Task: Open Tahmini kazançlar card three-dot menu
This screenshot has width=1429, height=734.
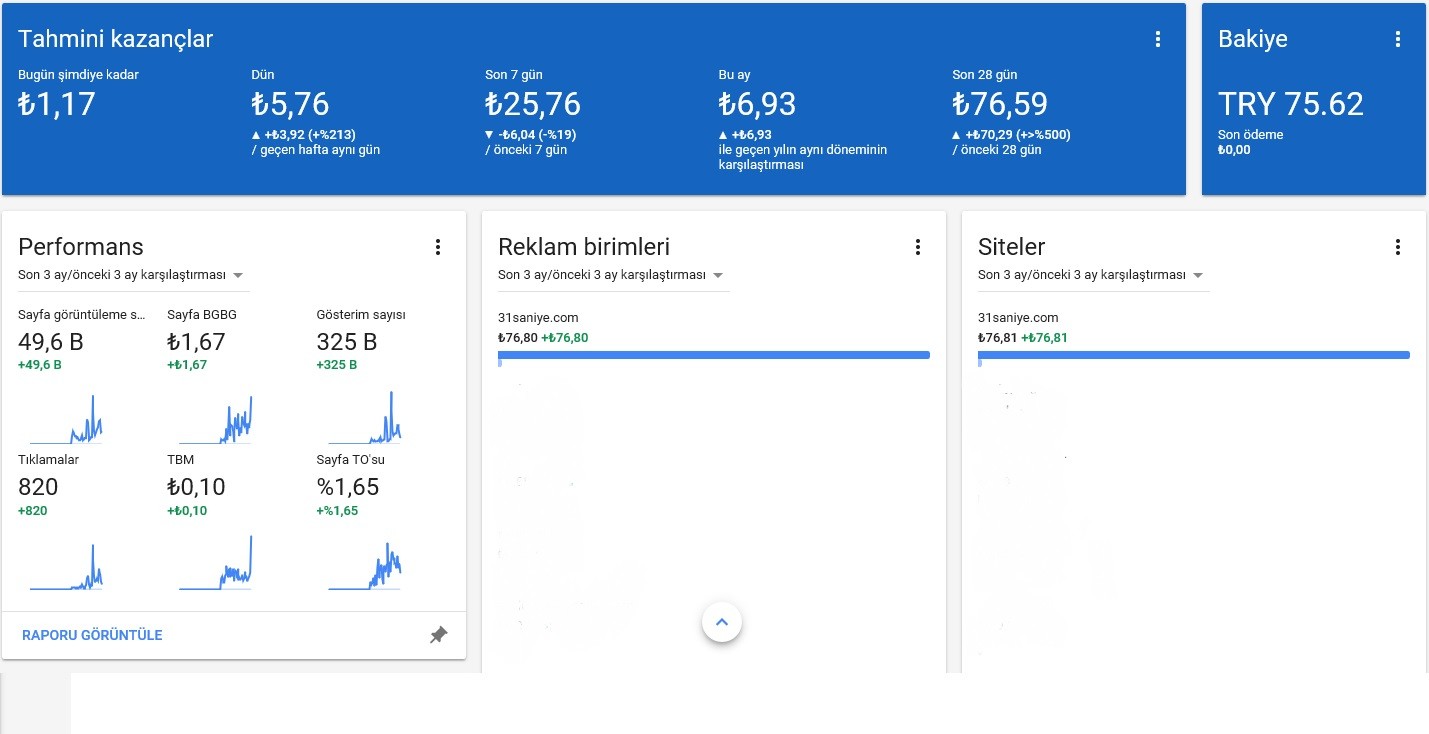Action: [1158, 40]
